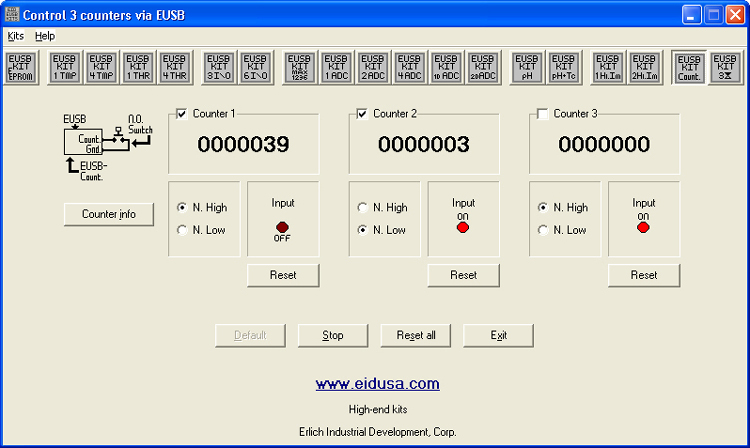Open the www.eidusa.com link
Screen dimensions: 750x448
[377, 383]
